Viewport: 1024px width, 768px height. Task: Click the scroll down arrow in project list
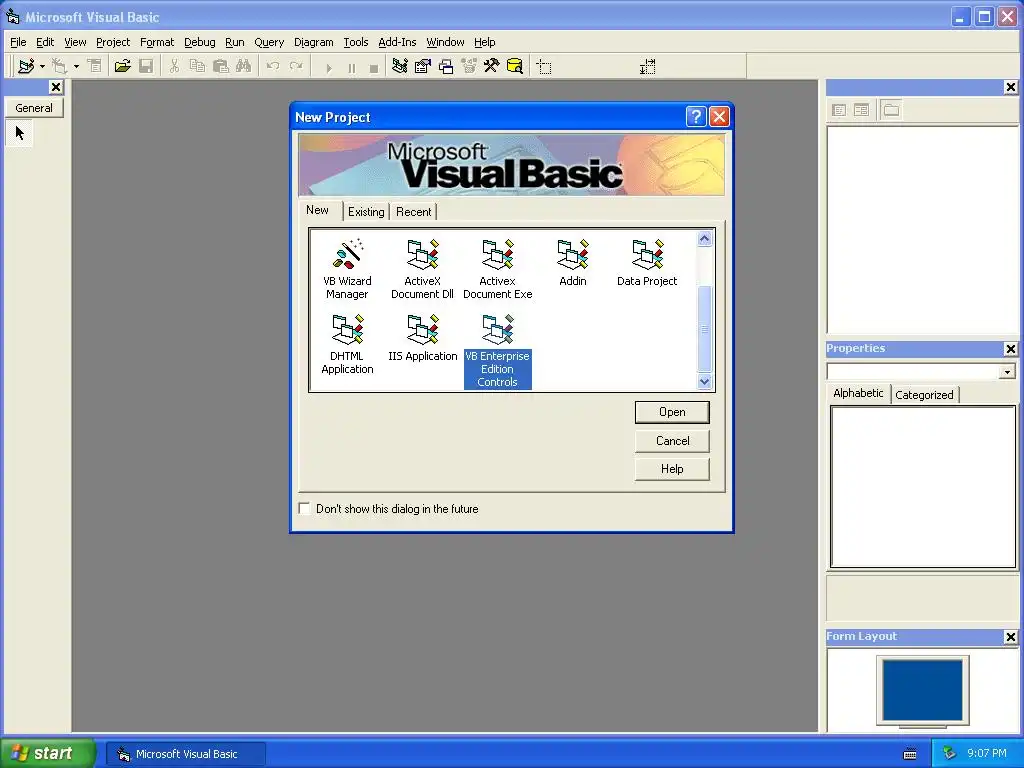[704, 381]
